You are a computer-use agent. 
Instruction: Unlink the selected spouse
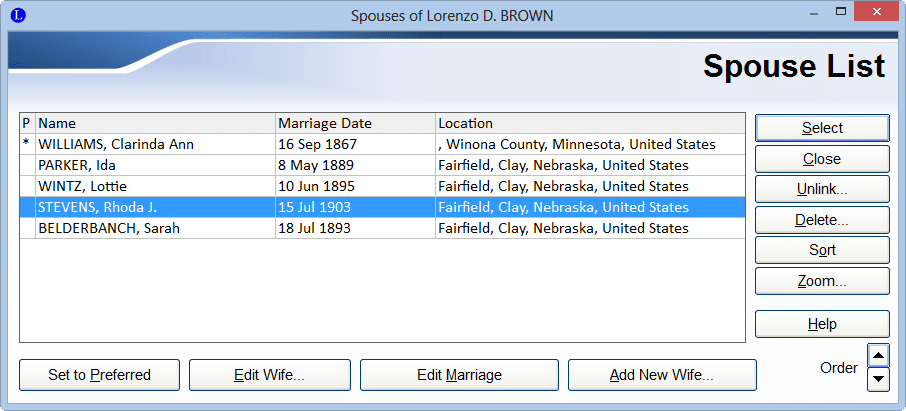click(x=821, y=189)
